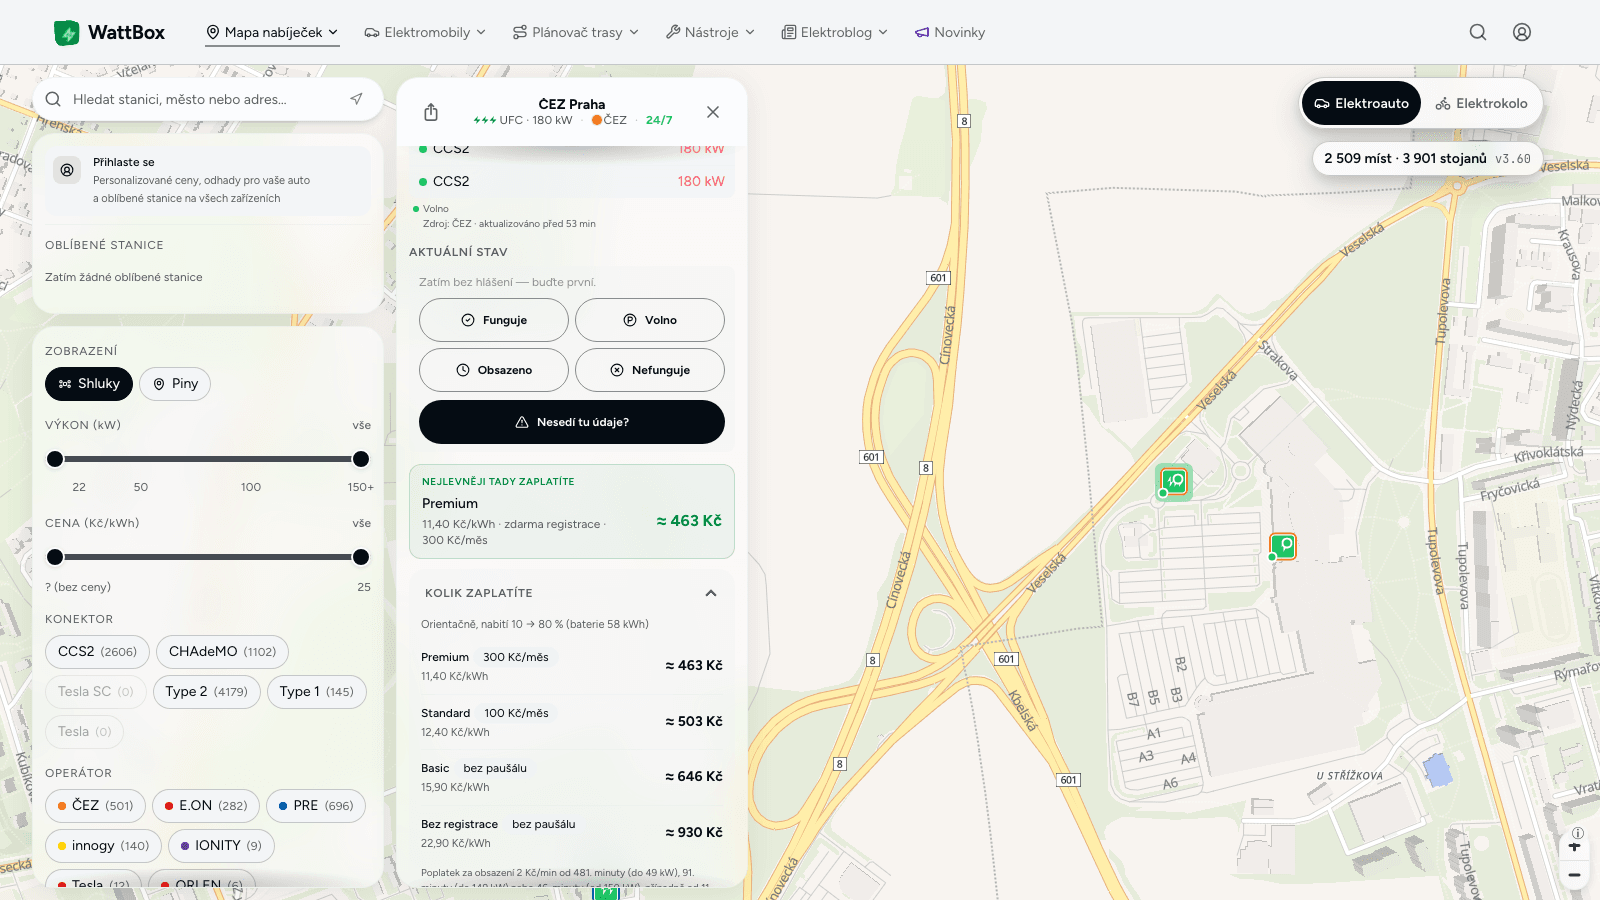The image size is (1600, 900).
Task: Open the search icon in header
Action: pos(1478,32)
